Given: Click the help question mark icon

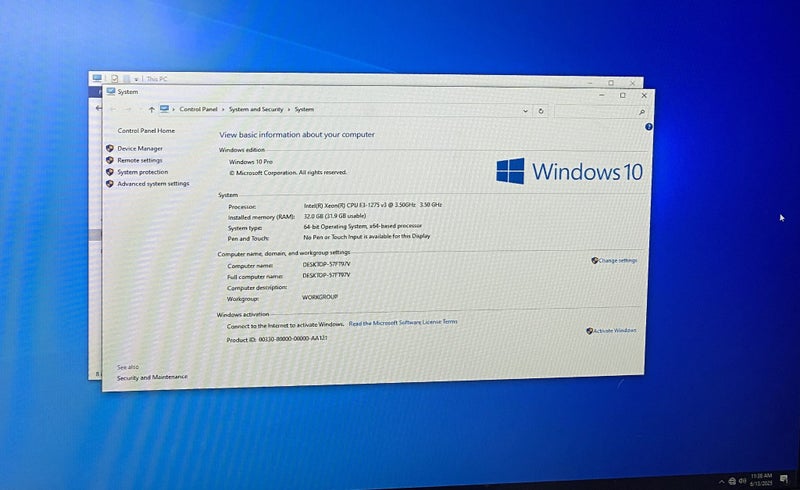Looking at the screenshot, I should (648, 127).
